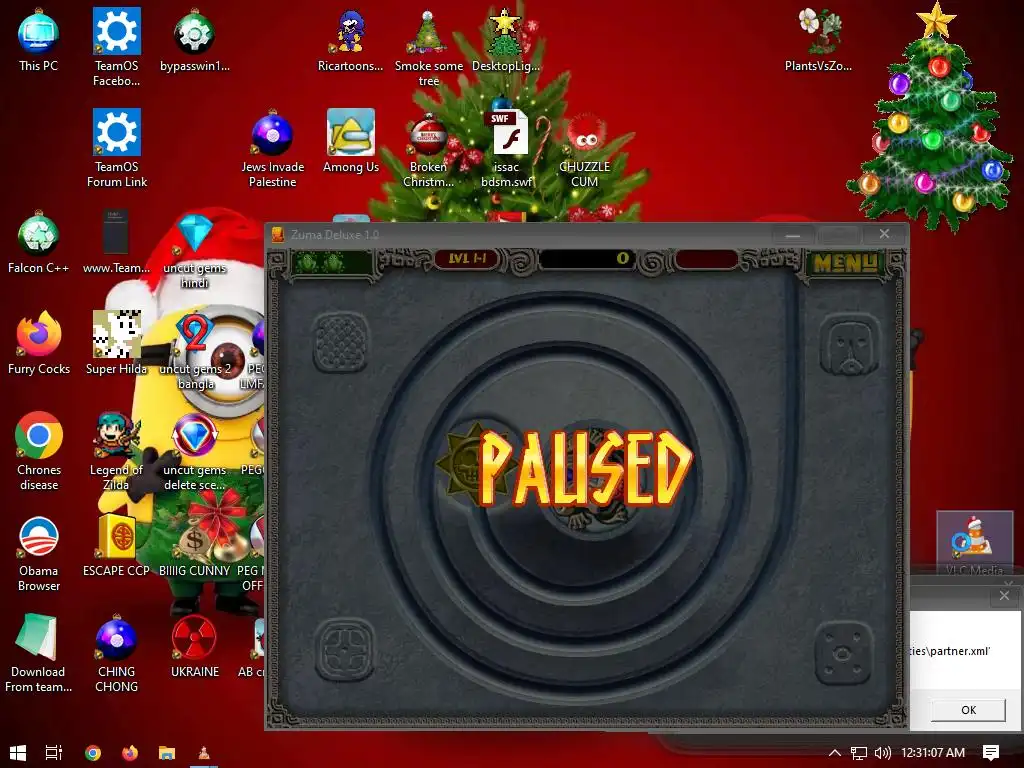Image resolution: width=1024 pixels, height=768 pixels.
Task: Close the partner.xml error dialog
Action: coord(1004,595)
